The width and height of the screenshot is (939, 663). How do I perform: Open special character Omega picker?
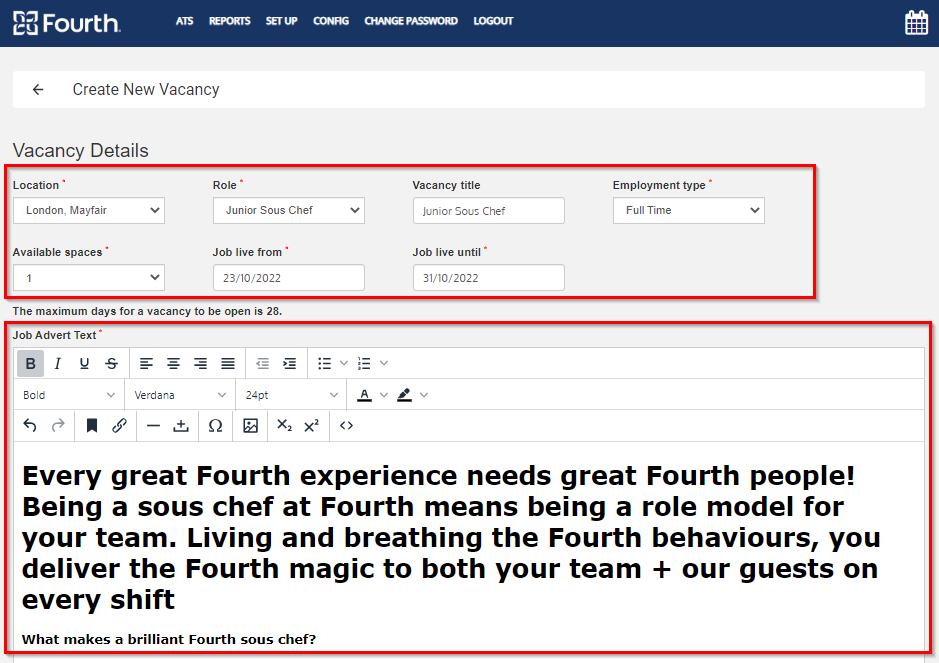216,426
